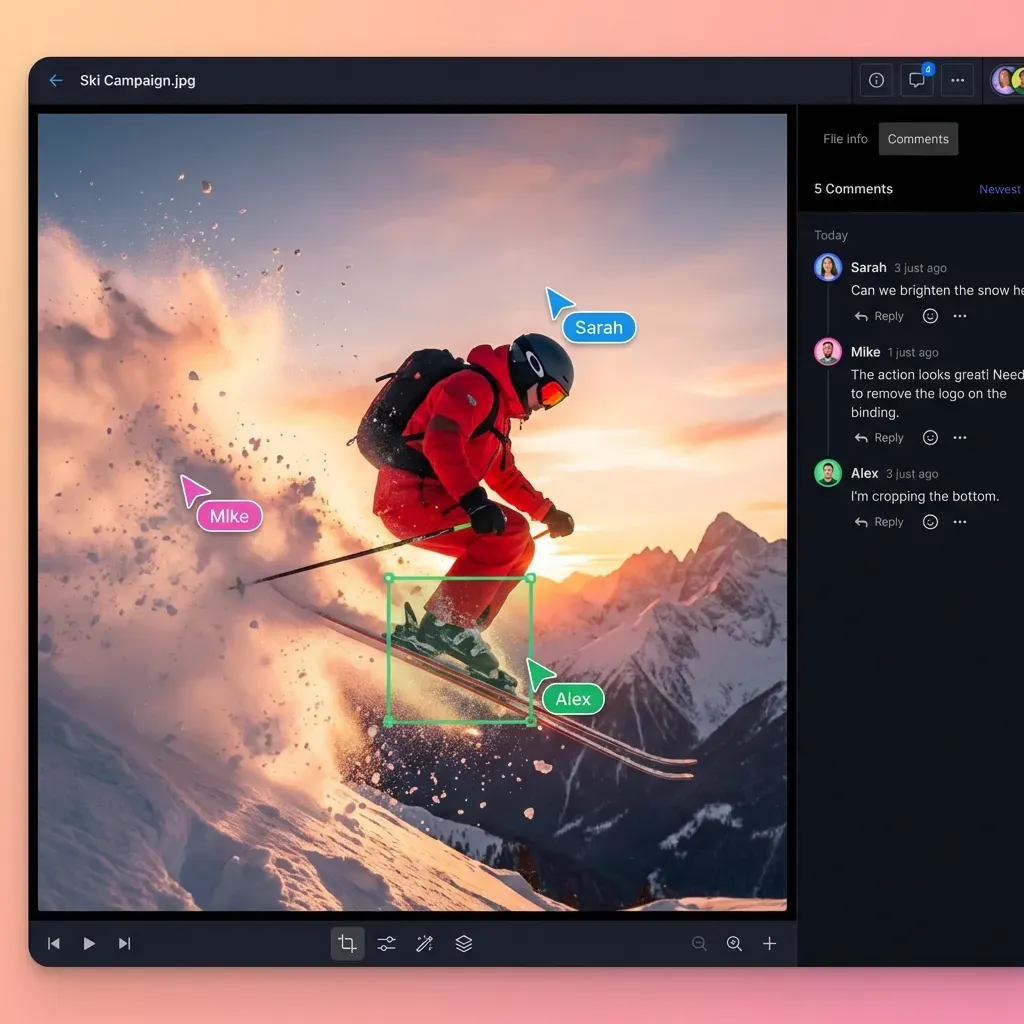Go back using the blue arrow
The height and width of the screenshot is (1024, 1024).
coord(55,80)
